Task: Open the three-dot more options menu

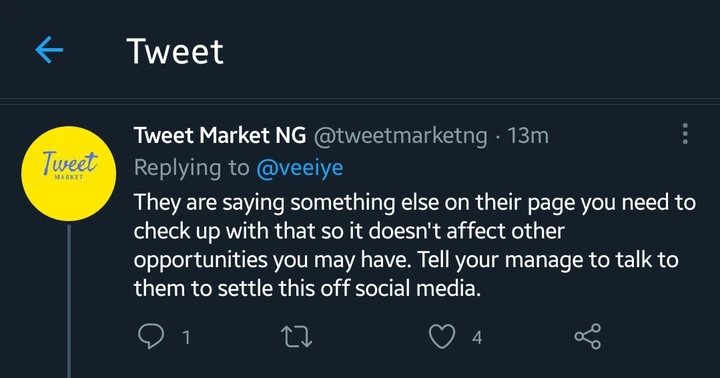Action: click(685, 134)
